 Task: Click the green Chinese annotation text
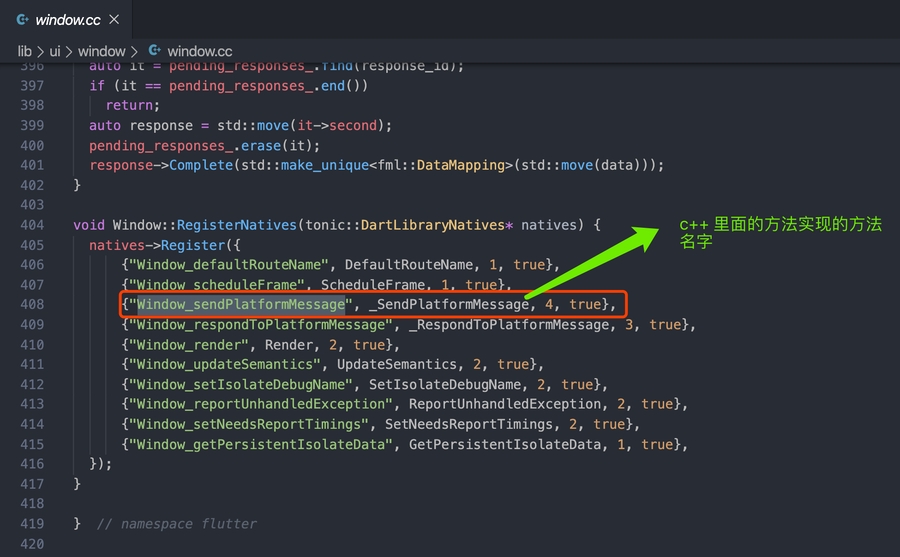pyautogui.click(x=780, y=233)
